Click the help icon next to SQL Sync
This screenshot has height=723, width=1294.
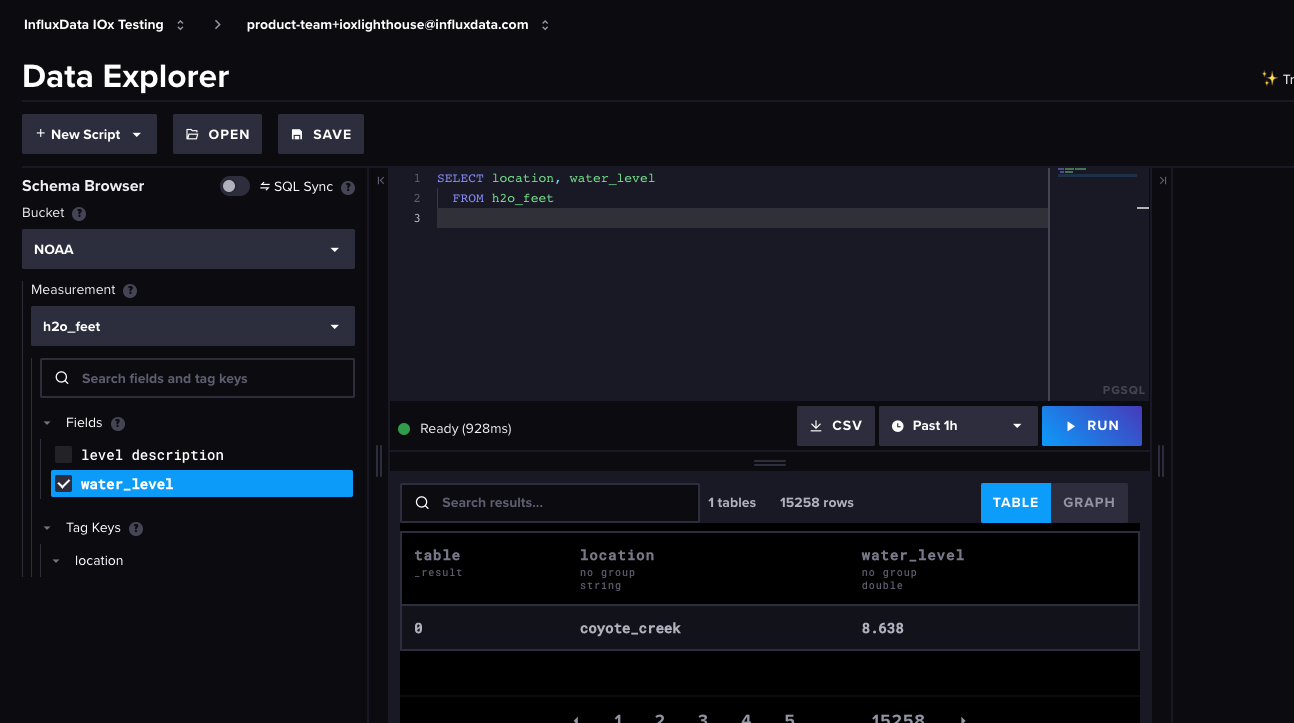346,187
